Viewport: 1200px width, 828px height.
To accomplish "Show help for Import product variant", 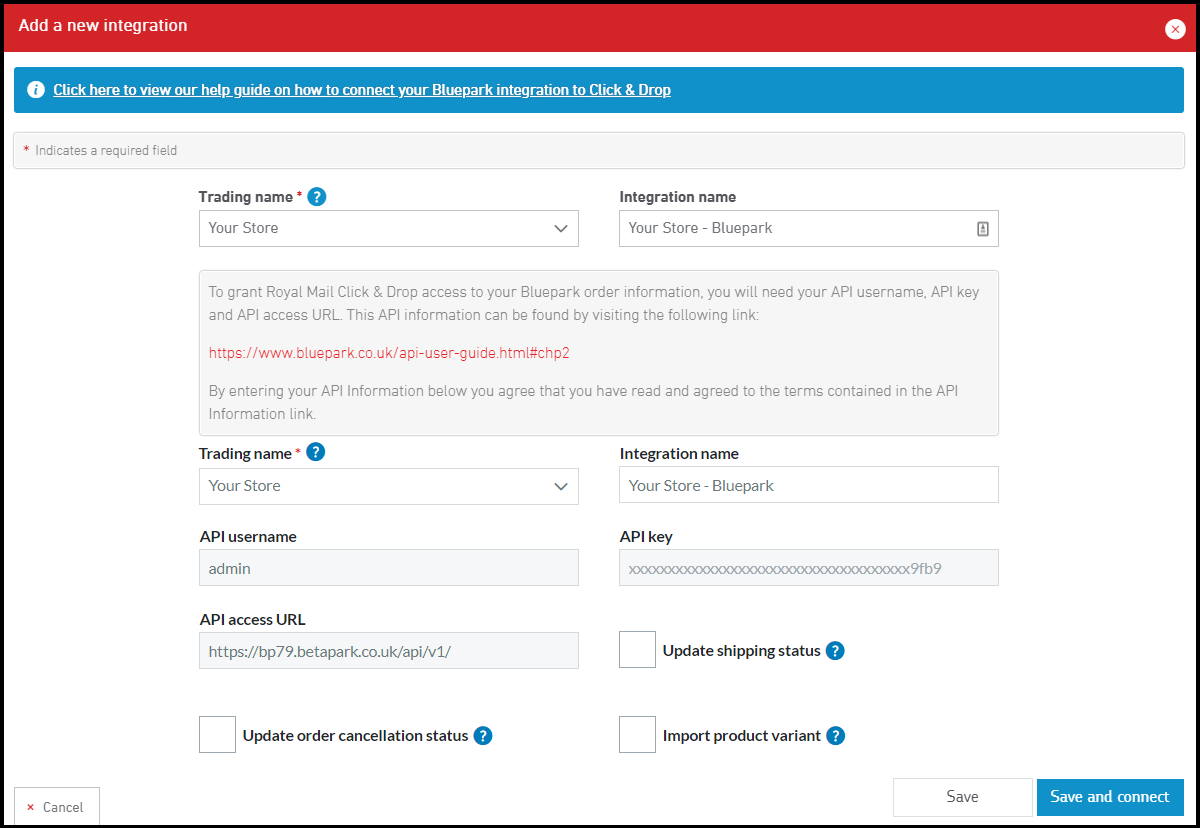I will [836, 736].
